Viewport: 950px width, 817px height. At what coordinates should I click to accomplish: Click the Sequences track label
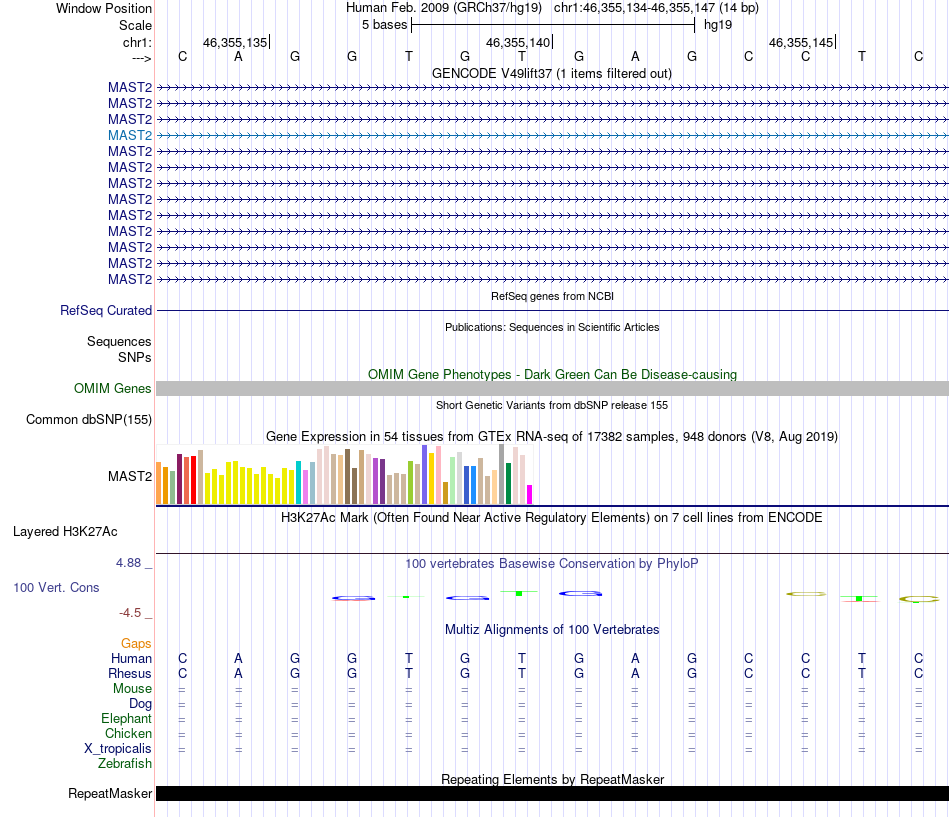coord(119,341)
